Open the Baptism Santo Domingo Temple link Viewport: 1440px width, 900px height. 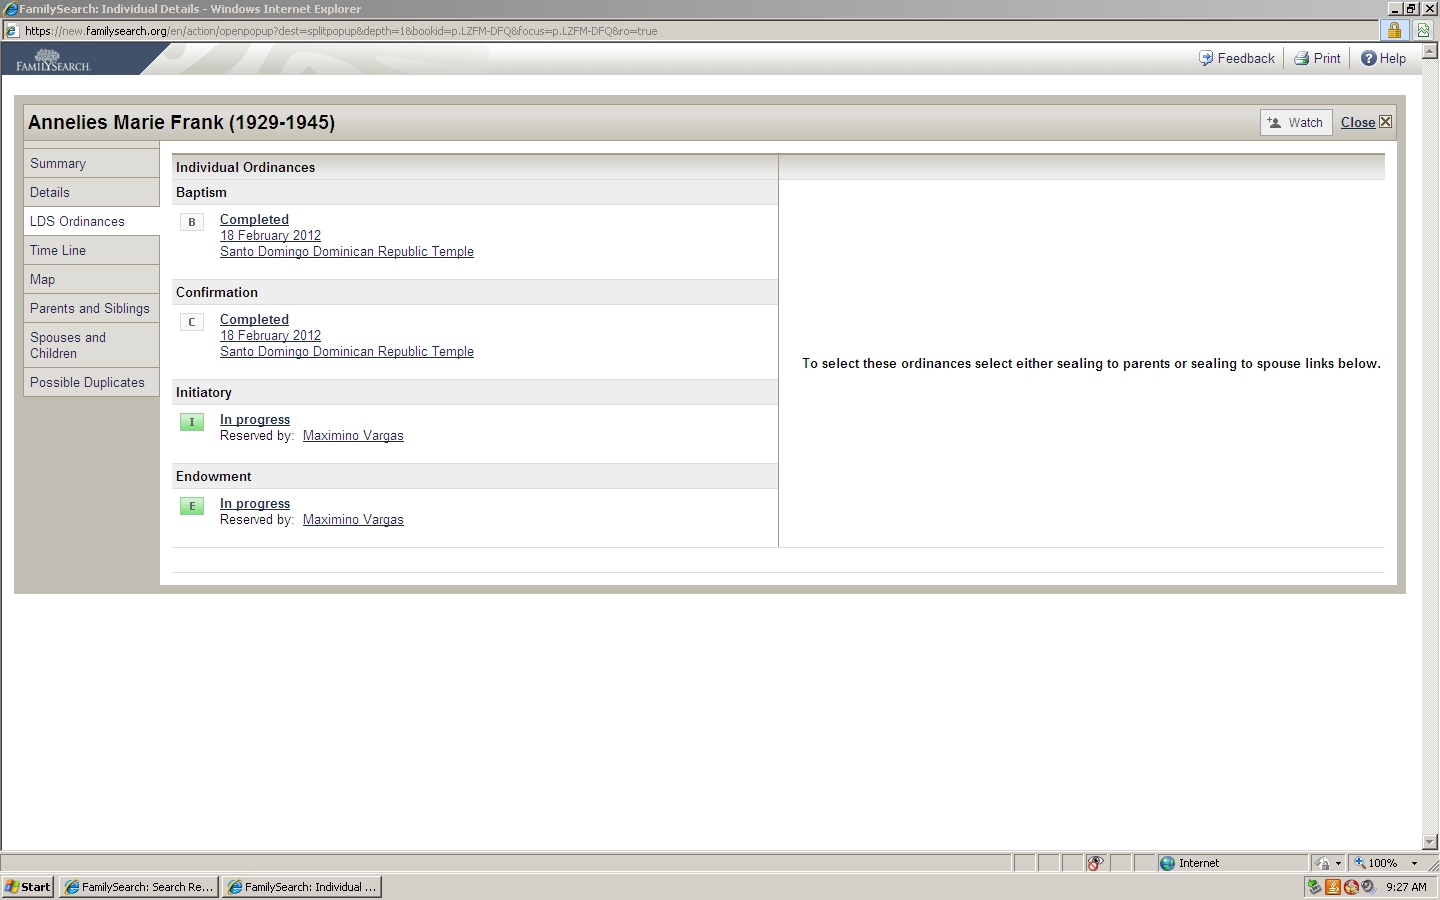pyautogui.click(x=347, y=251)
